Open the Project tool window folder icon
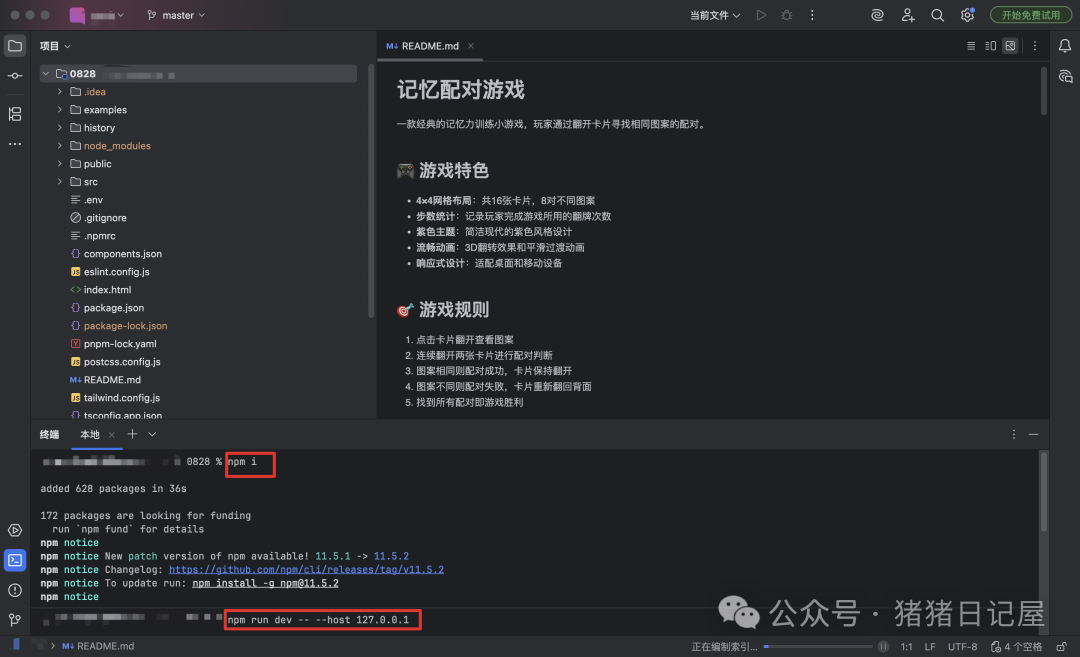1080x657 pixels. (x=14, y=45)
